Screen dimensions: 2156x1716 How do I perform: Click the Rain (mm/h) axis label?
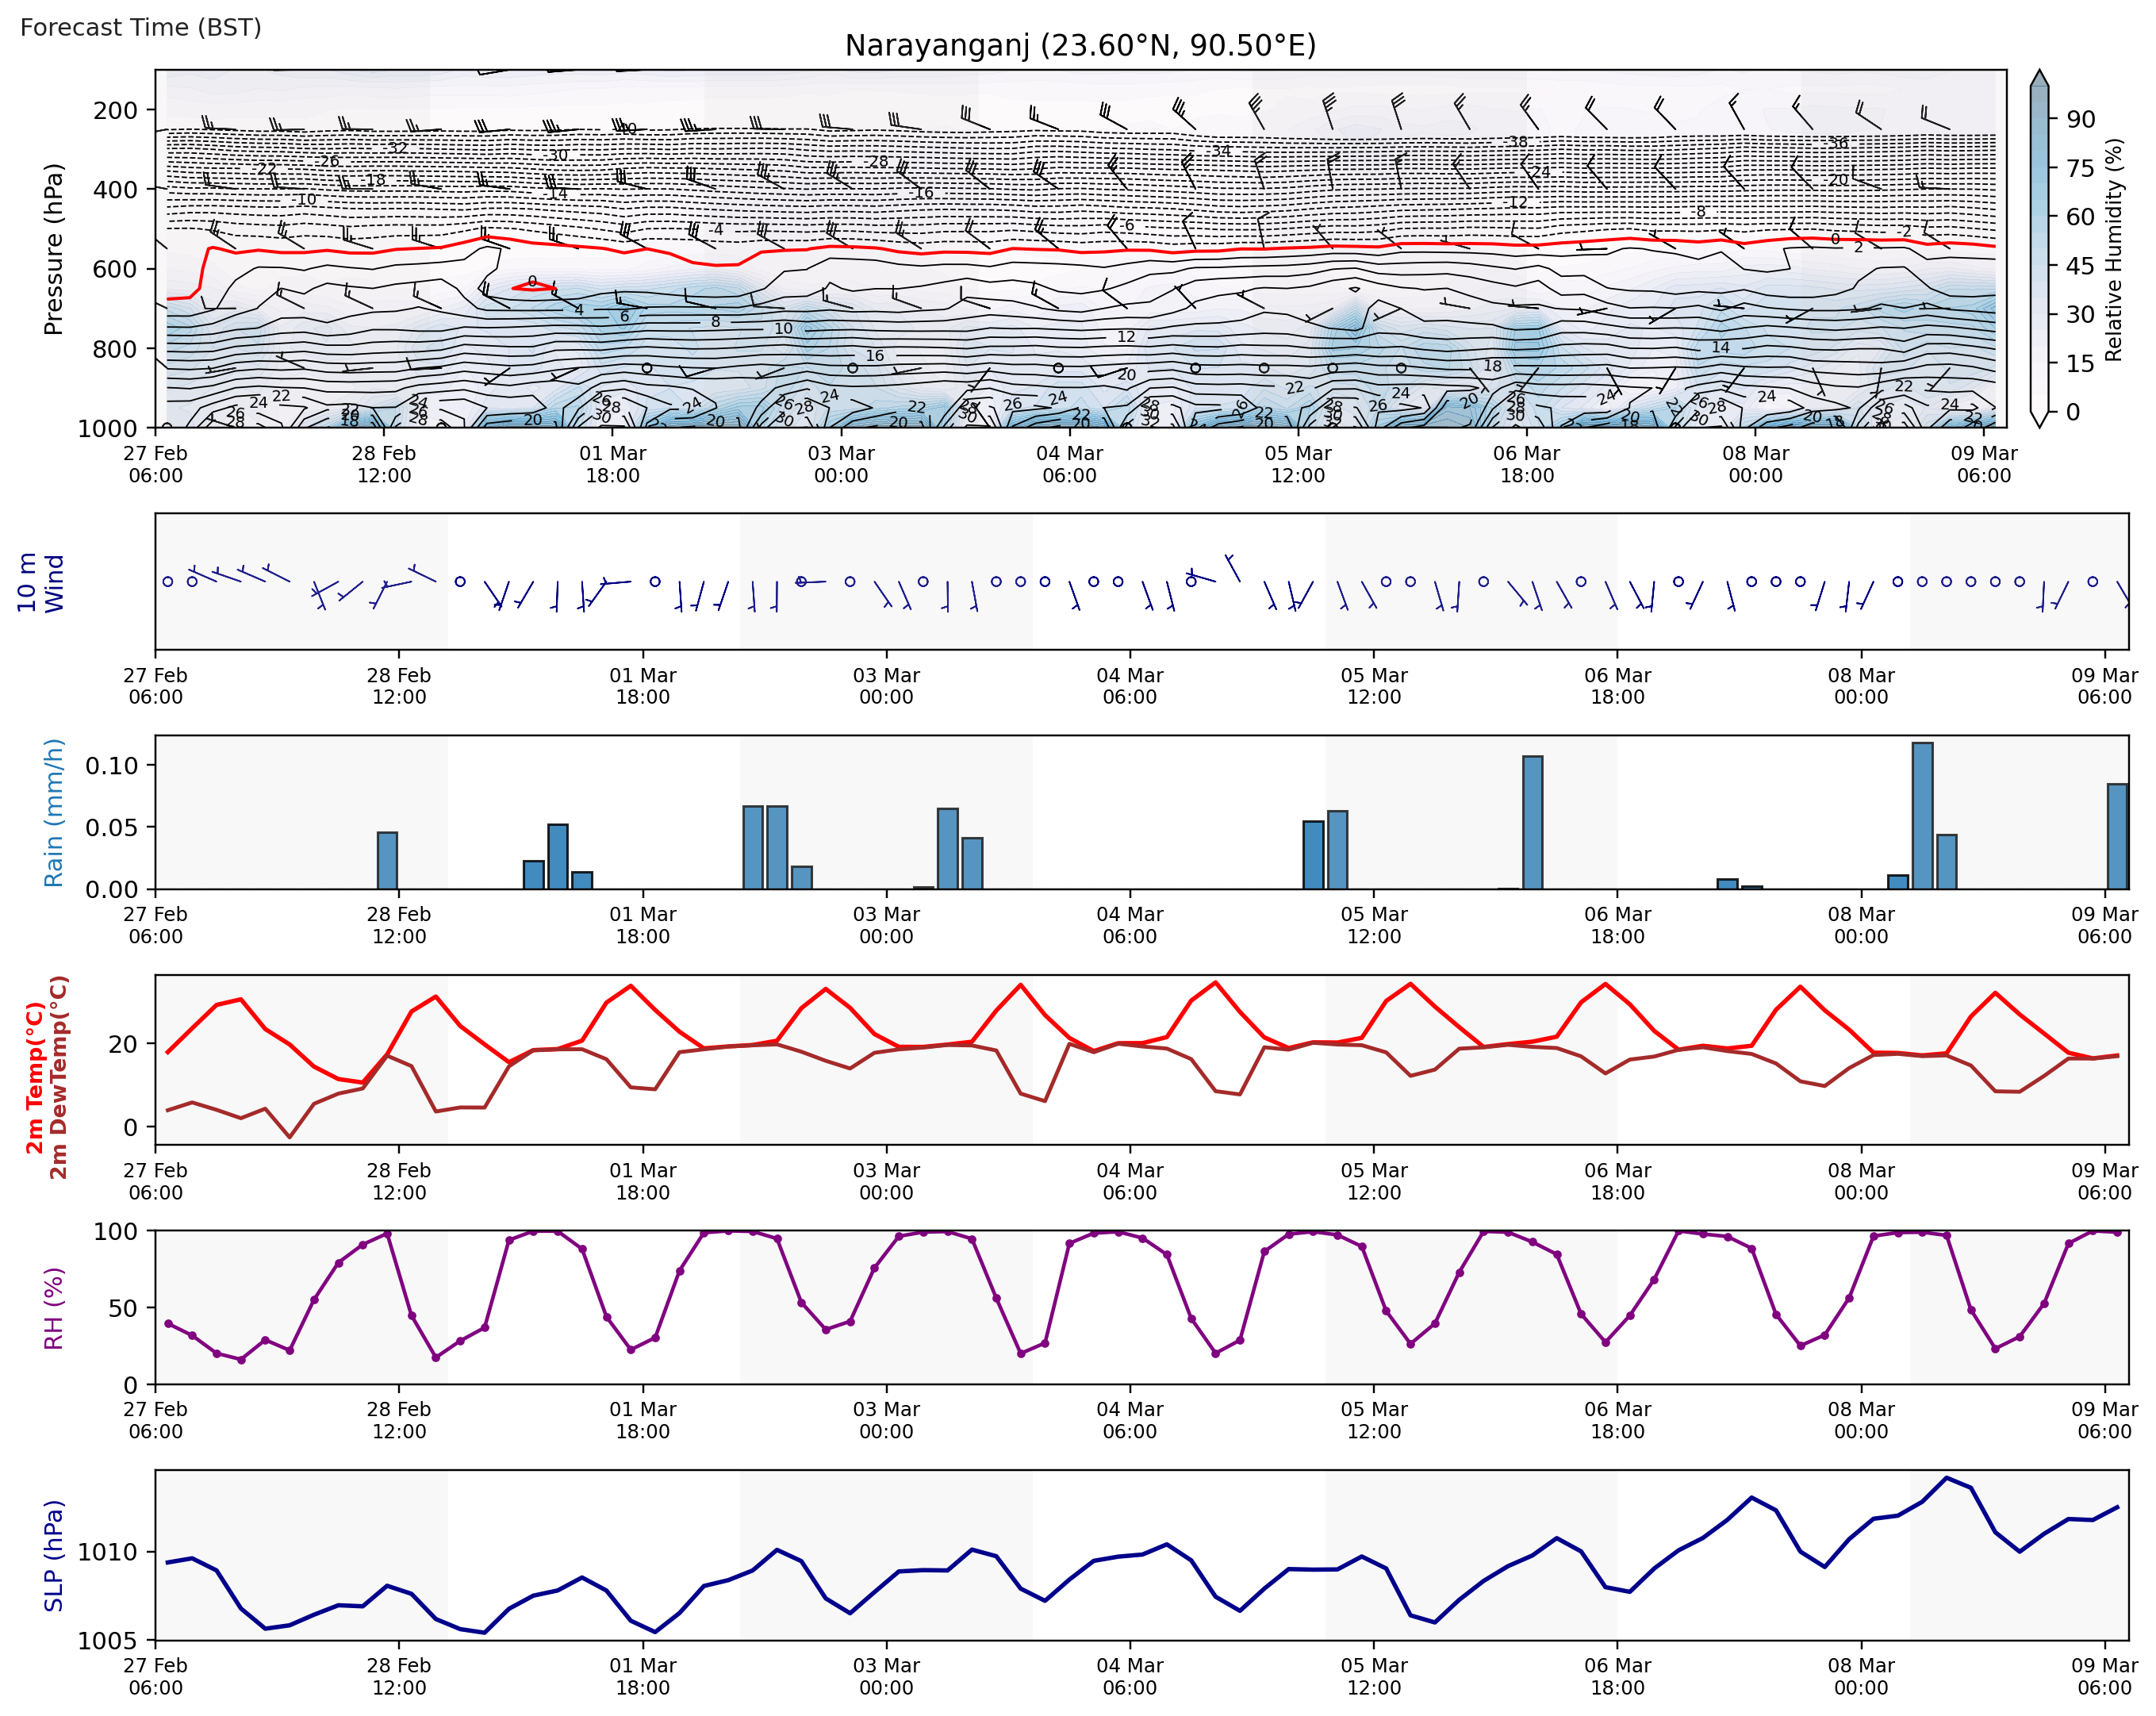click(x=54, y=812)
